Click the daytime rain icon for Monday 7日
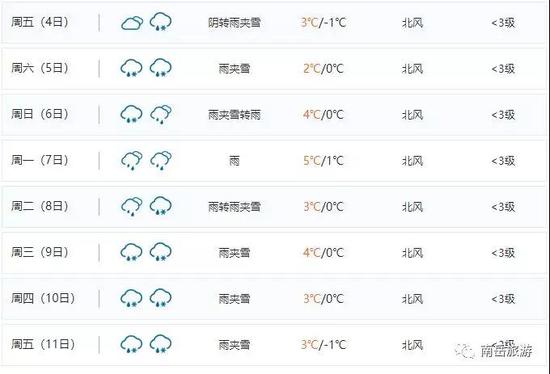550x374 pixels. [x=132, y=160]
